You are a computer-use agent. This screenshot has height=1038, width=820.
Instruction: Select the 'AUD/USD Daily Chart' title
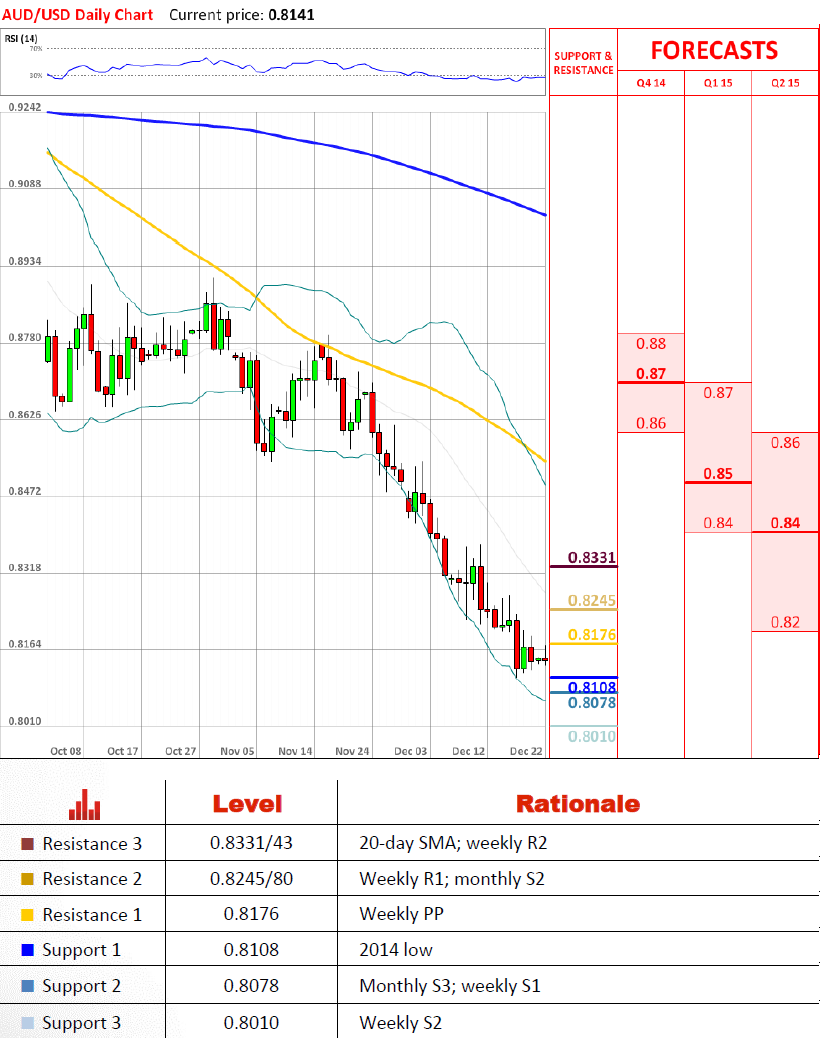78,15
